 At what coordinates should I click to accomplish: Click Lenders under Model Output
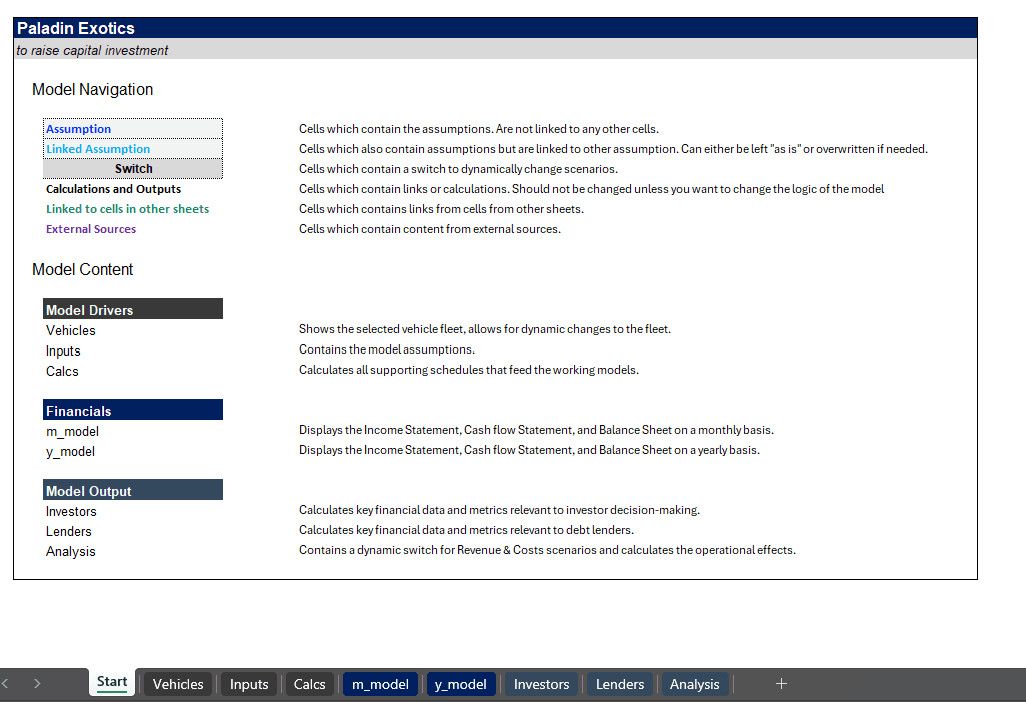[x=69, y=532]
